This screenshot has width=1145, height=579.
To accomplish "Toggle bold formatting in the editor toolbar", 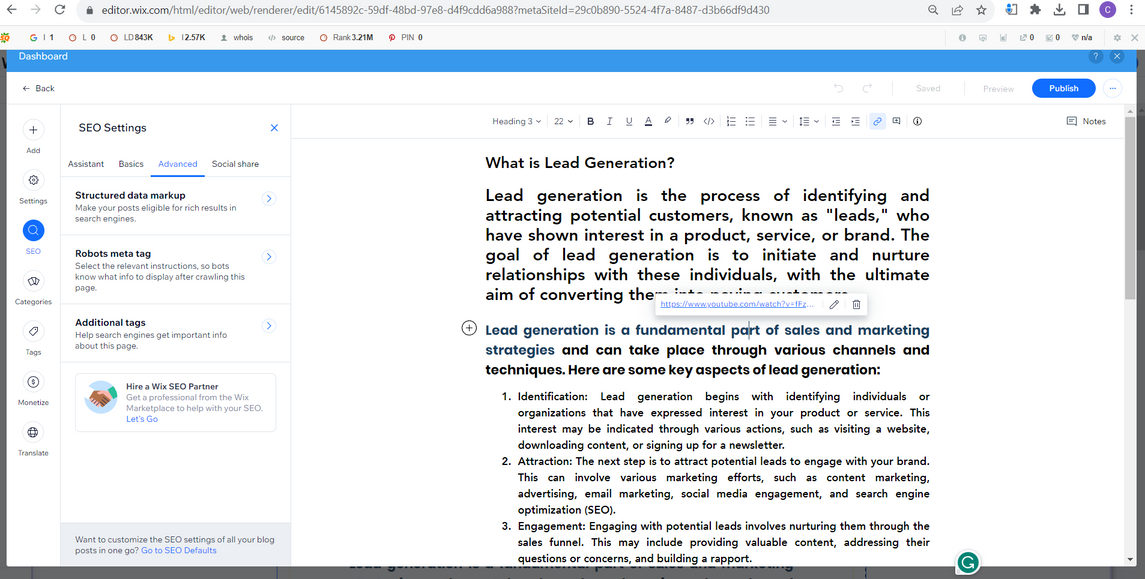I will (590, 121).
